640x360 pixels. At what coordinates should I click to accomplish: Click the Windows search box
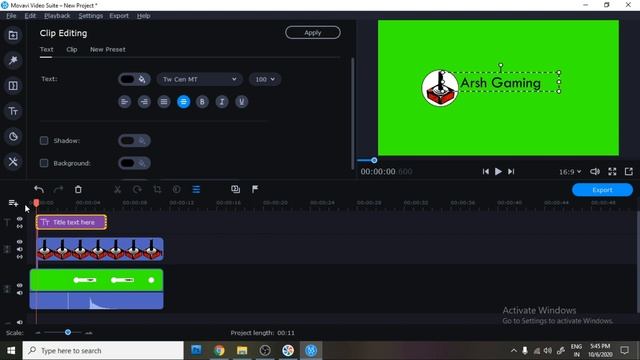tap(103, 351)
